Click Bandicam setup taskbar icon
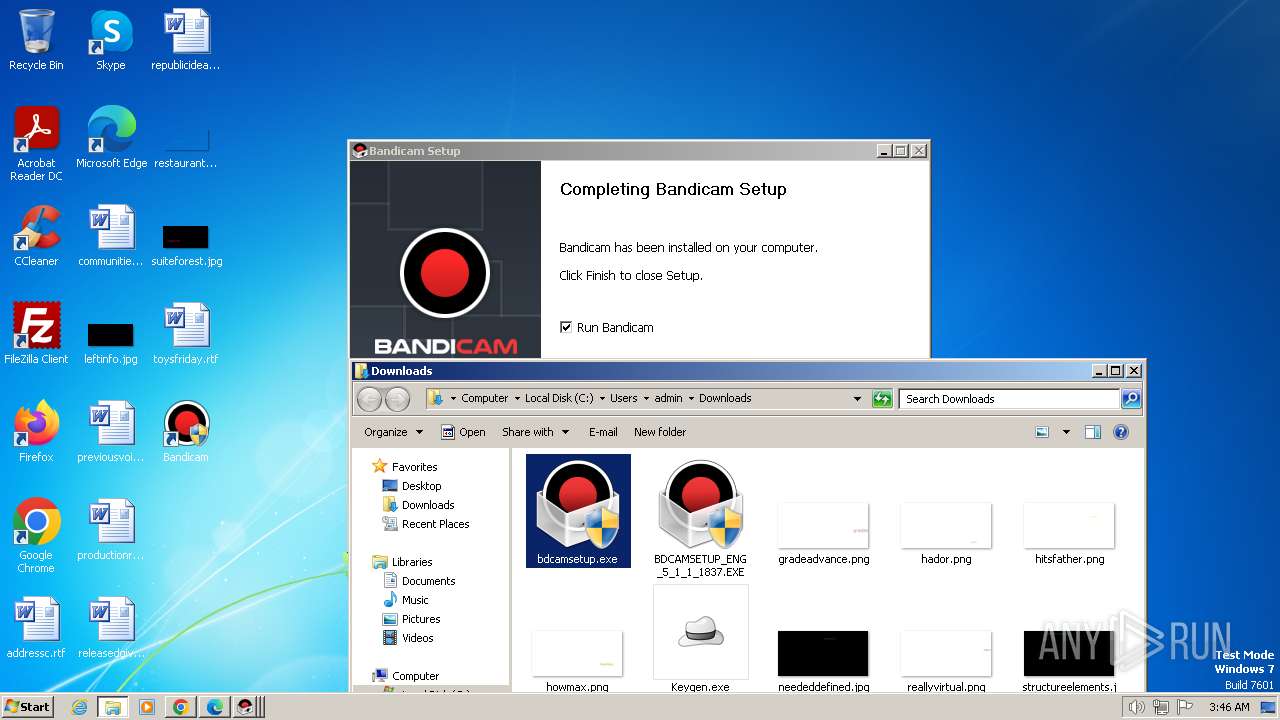 click(x=247, y=707)
